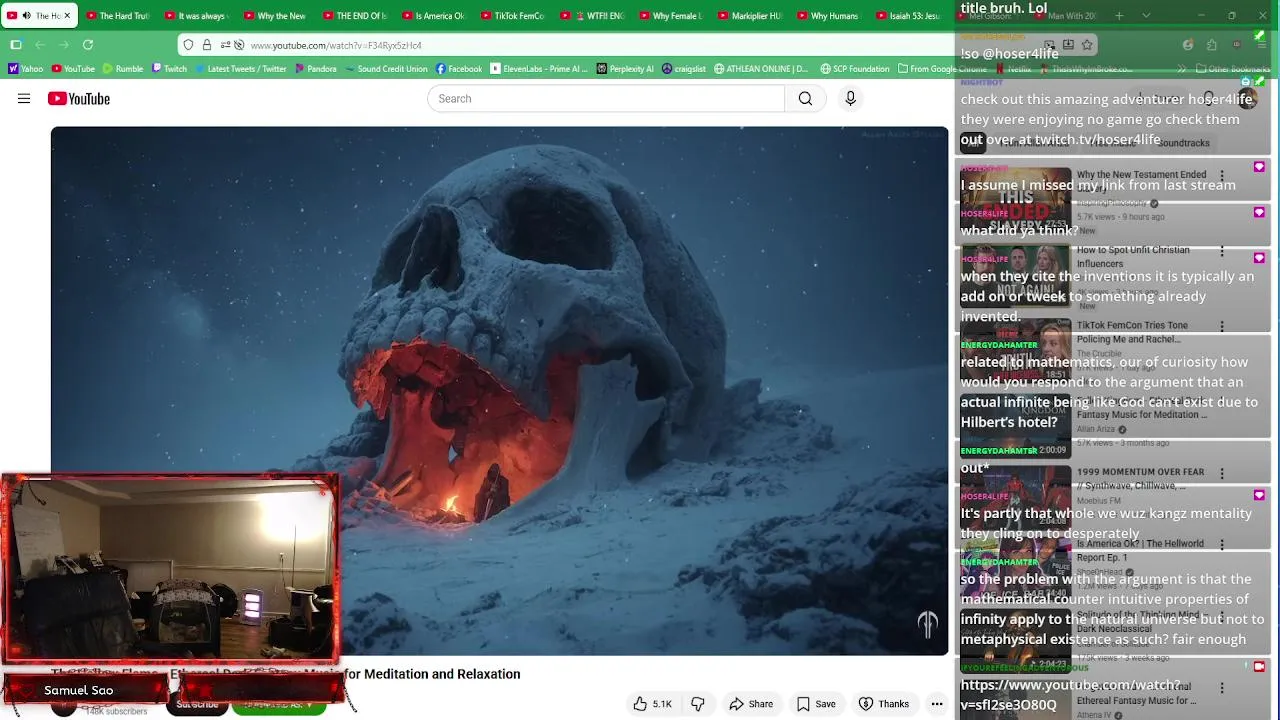Viewport: 1280px width, 720px height.
Task: Like the video showing 5.1K likes
Action: (x=652, y=704)
